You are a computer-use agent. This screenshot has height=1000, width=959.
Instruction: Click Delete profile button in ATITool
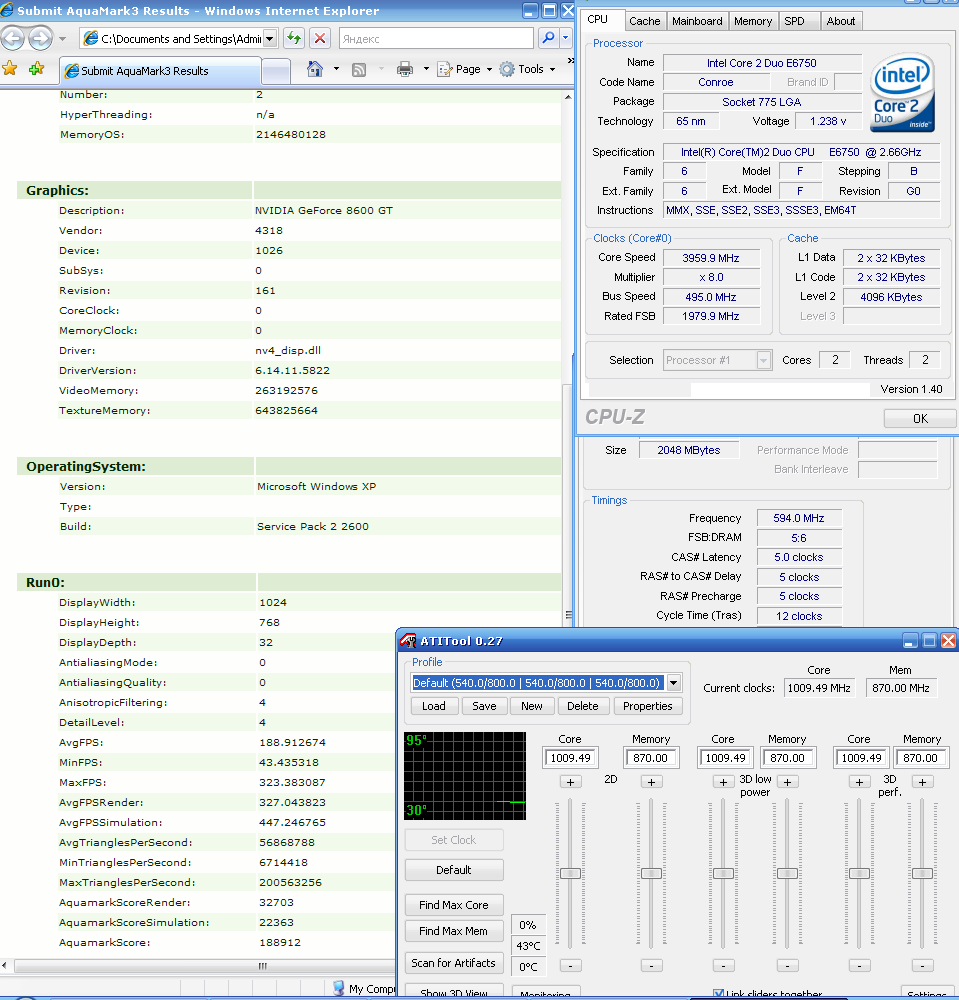click(583, 706)
